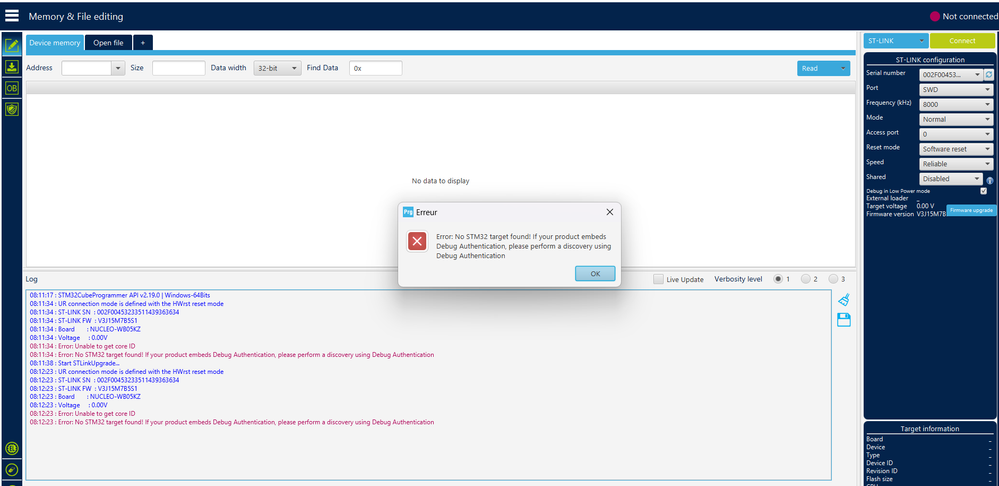The width and height of the screenshot is (999, 486).
Task: Open the Data width 32-bit dropdown
Action: [x=277, y=68]
